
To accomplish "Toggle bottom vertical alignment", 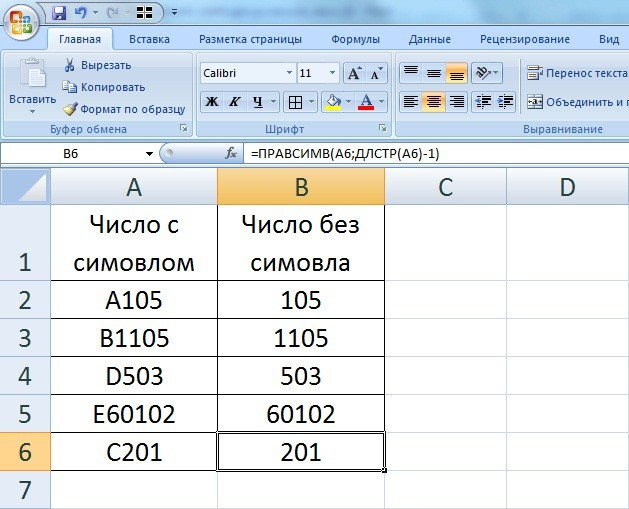I will tap(457, 73).
